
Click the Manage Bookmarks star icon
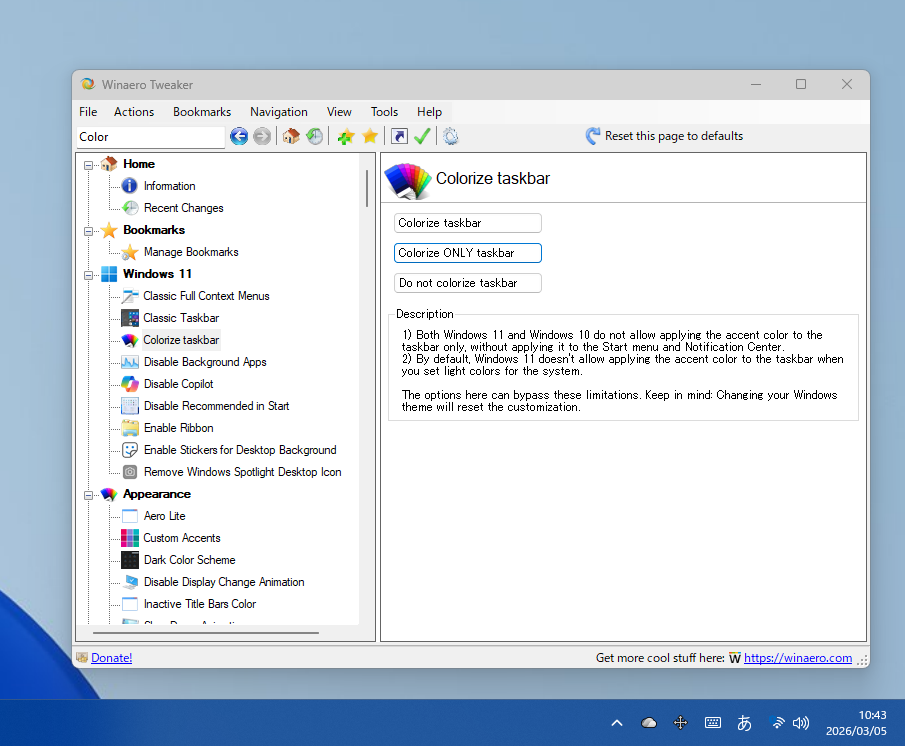tap(130, 252)
